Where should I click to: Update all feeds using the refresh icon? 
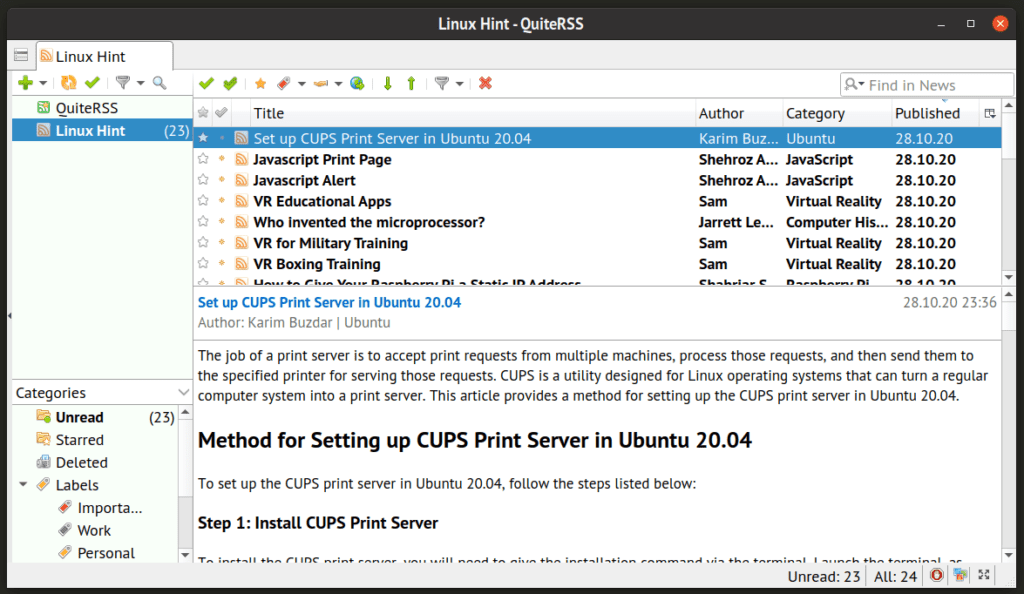68,83
